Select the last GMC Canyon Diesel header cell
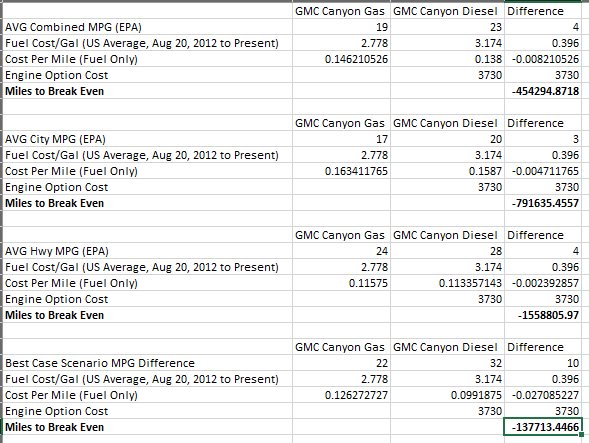 pos(447,347)
